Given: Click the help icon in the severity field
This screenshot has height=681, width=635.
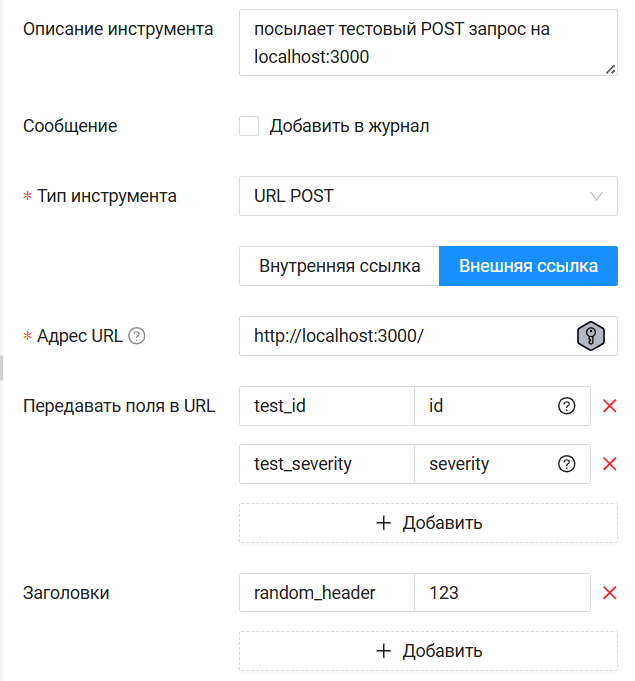Looking at the screenshot, I should (x=567, y=464).
